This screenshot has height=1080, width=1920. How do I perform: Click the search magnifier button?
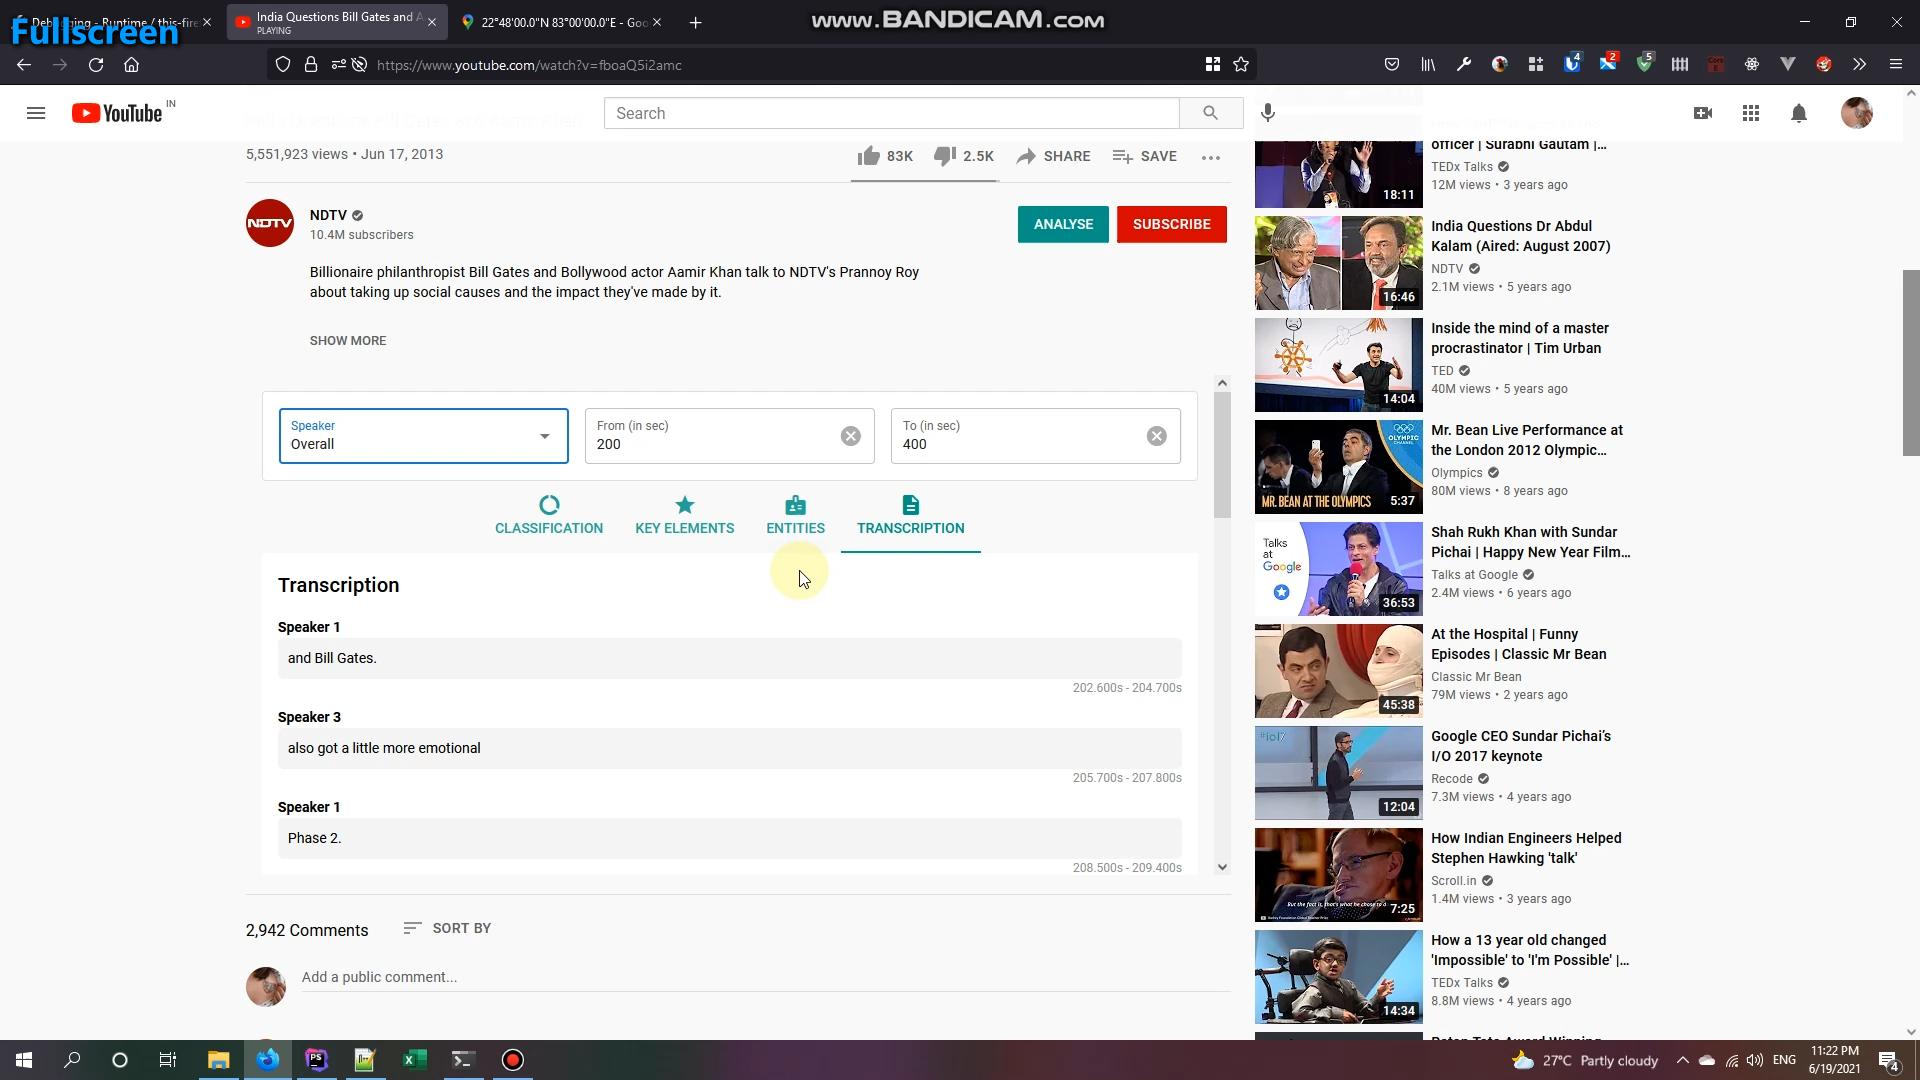click(x=1210, y=113)
